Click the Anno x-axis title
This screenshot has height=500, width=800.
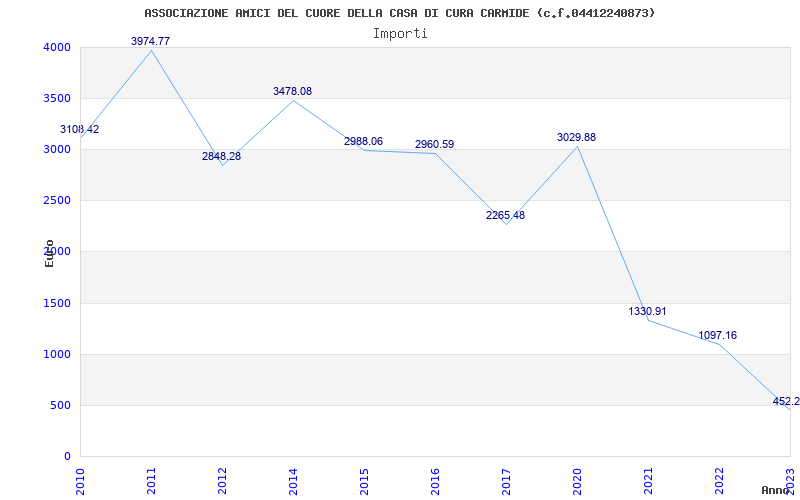pyautogui.click(x=775, y=490)
